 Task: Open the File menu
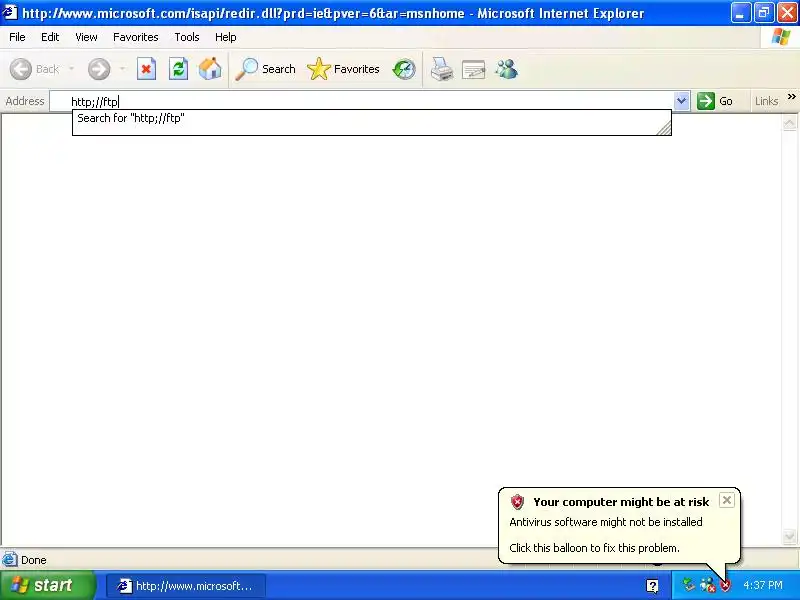tap(17, 37)
